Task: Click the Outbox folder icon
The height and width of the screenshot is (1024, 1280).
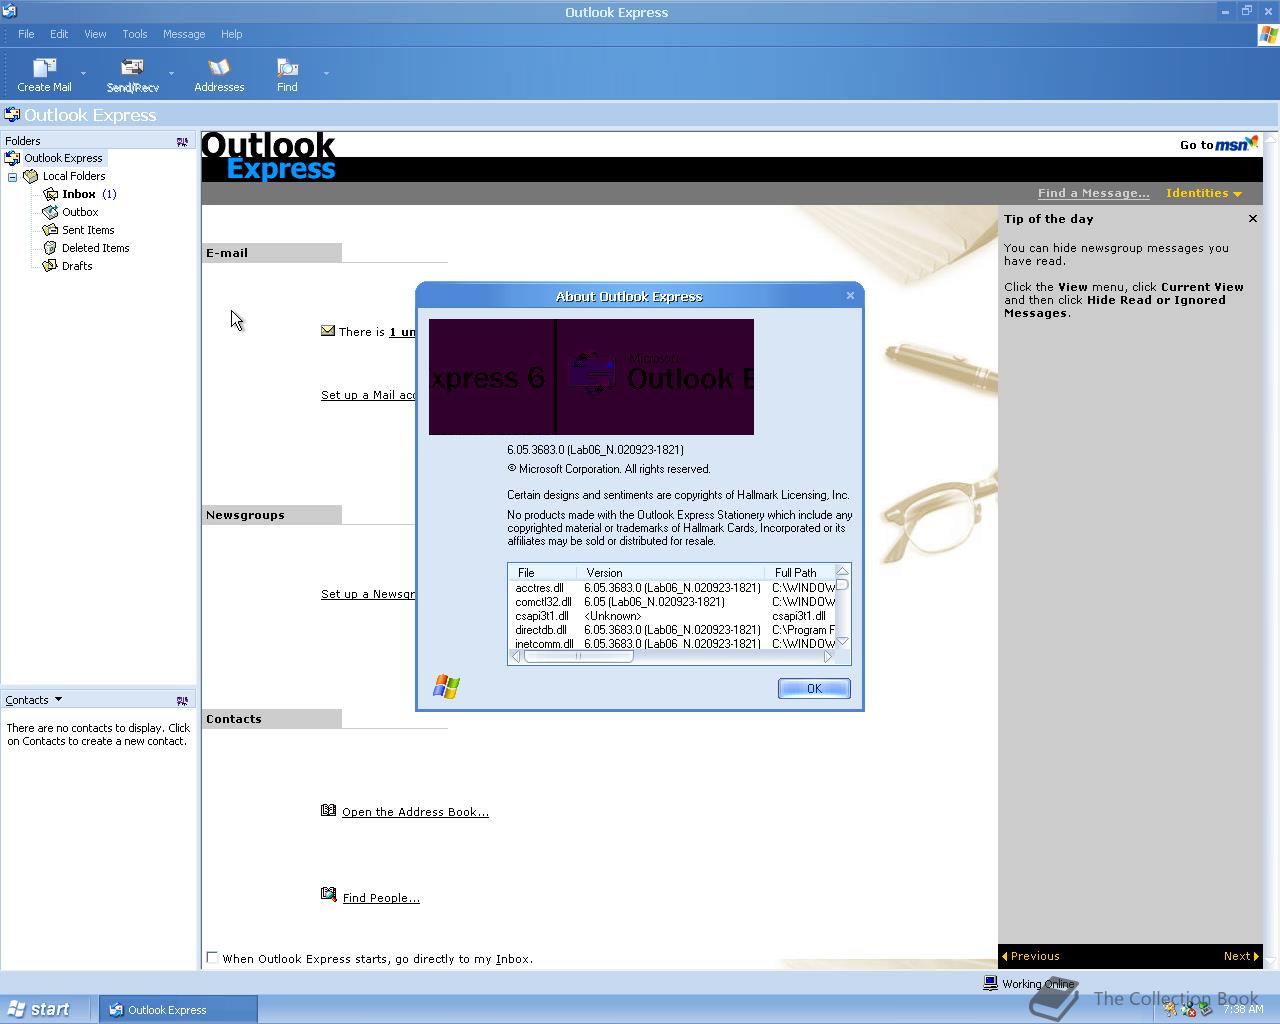Action: click(x=50, y=212)
